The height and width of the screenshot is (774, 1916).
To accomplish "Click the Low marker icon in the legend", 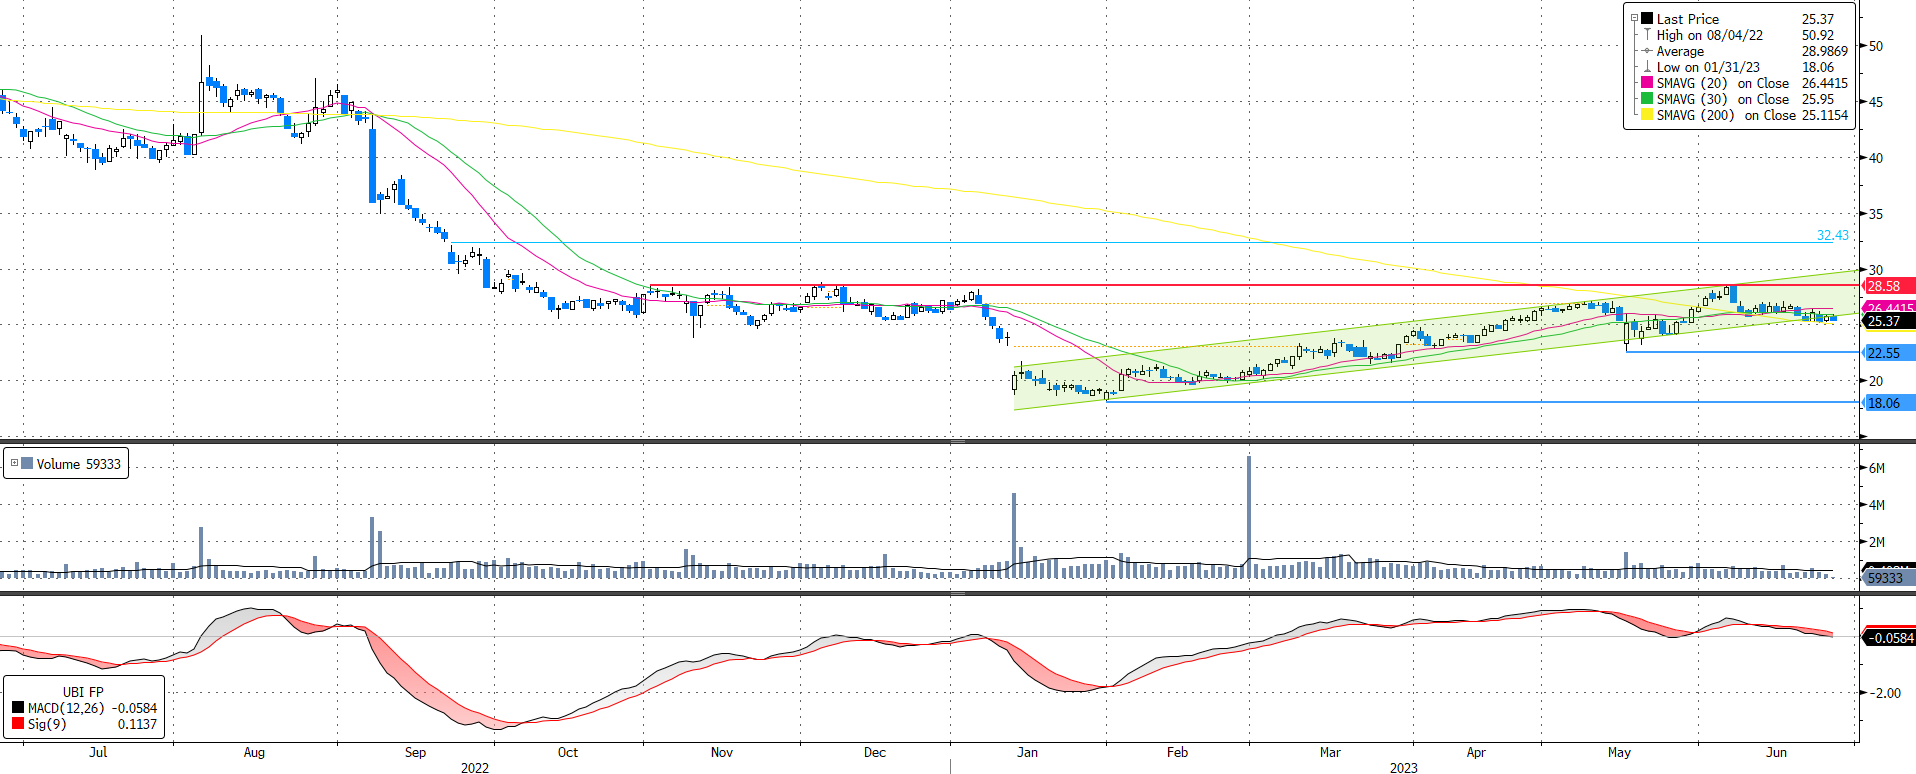I will click(1647, 66).
